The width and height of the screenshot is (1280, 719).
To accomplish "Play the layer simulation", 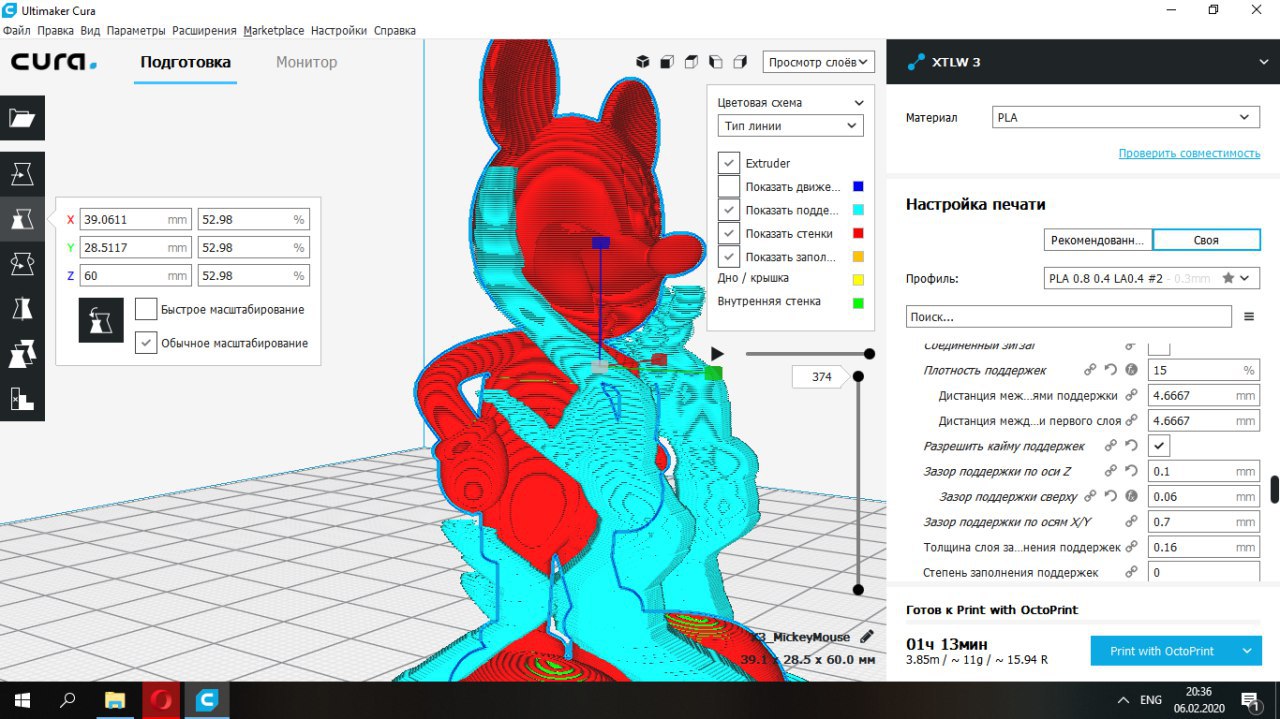I will pos(717,353).
